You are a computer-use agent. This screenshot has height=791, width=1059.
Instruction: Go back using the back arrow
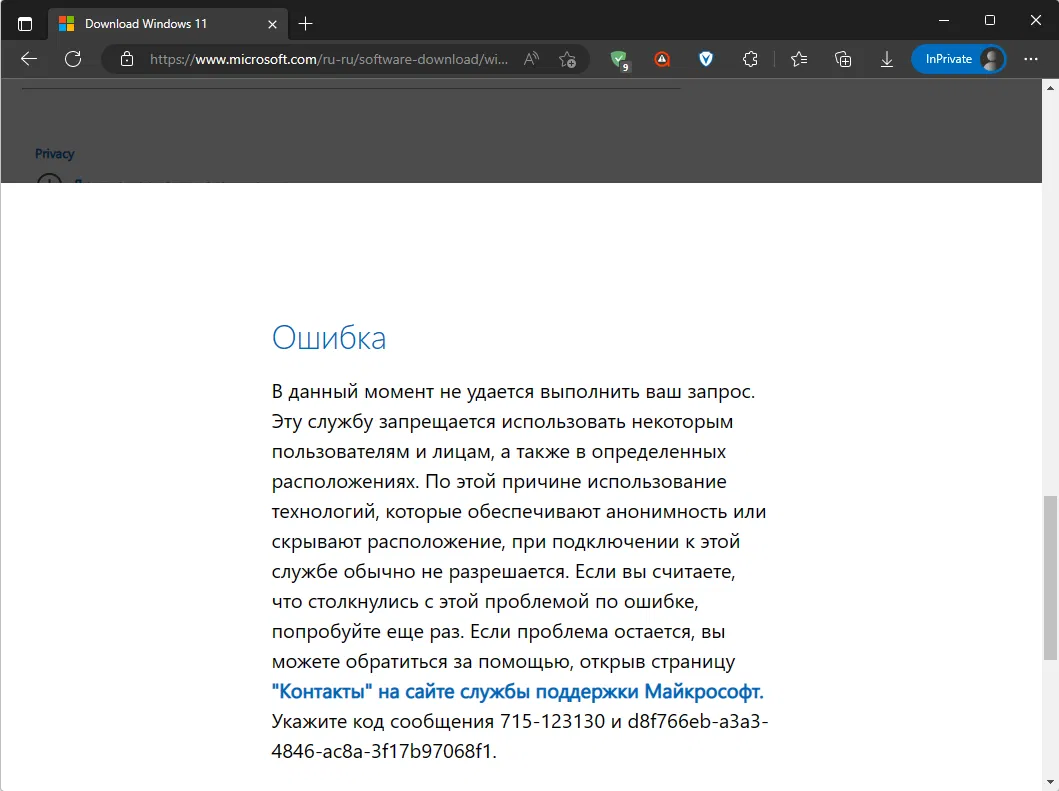coord(29,59)
